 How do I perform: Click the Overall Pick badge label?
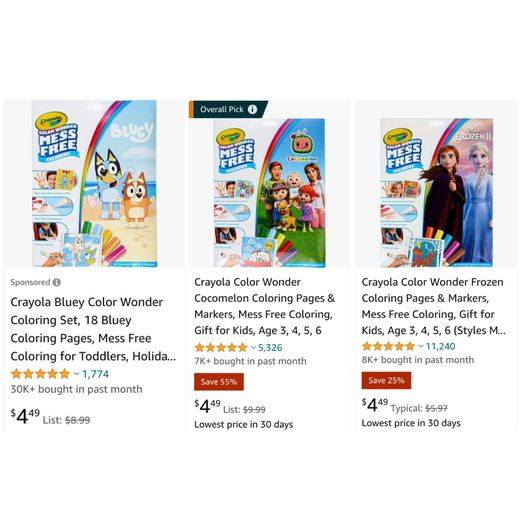coord(221,109)
